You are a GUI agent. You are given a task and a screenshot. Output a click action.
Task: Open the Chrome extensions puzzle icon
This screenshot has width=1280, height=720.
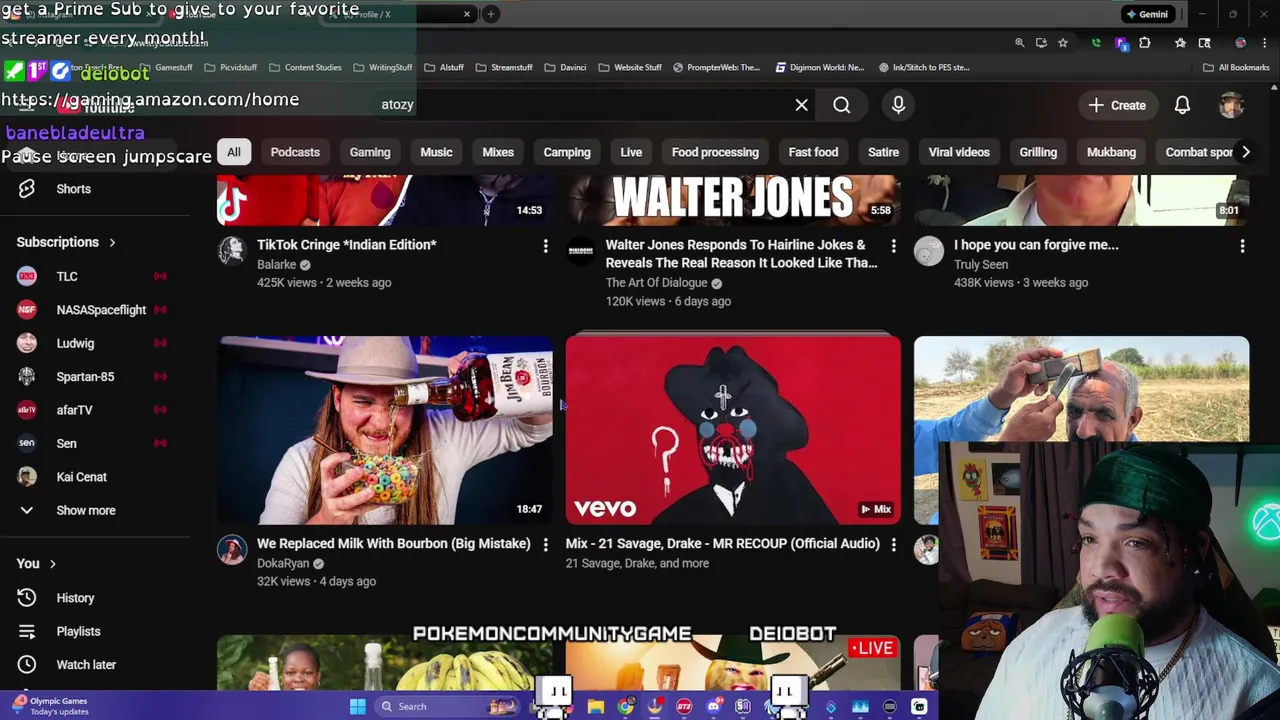point(1144,43)
